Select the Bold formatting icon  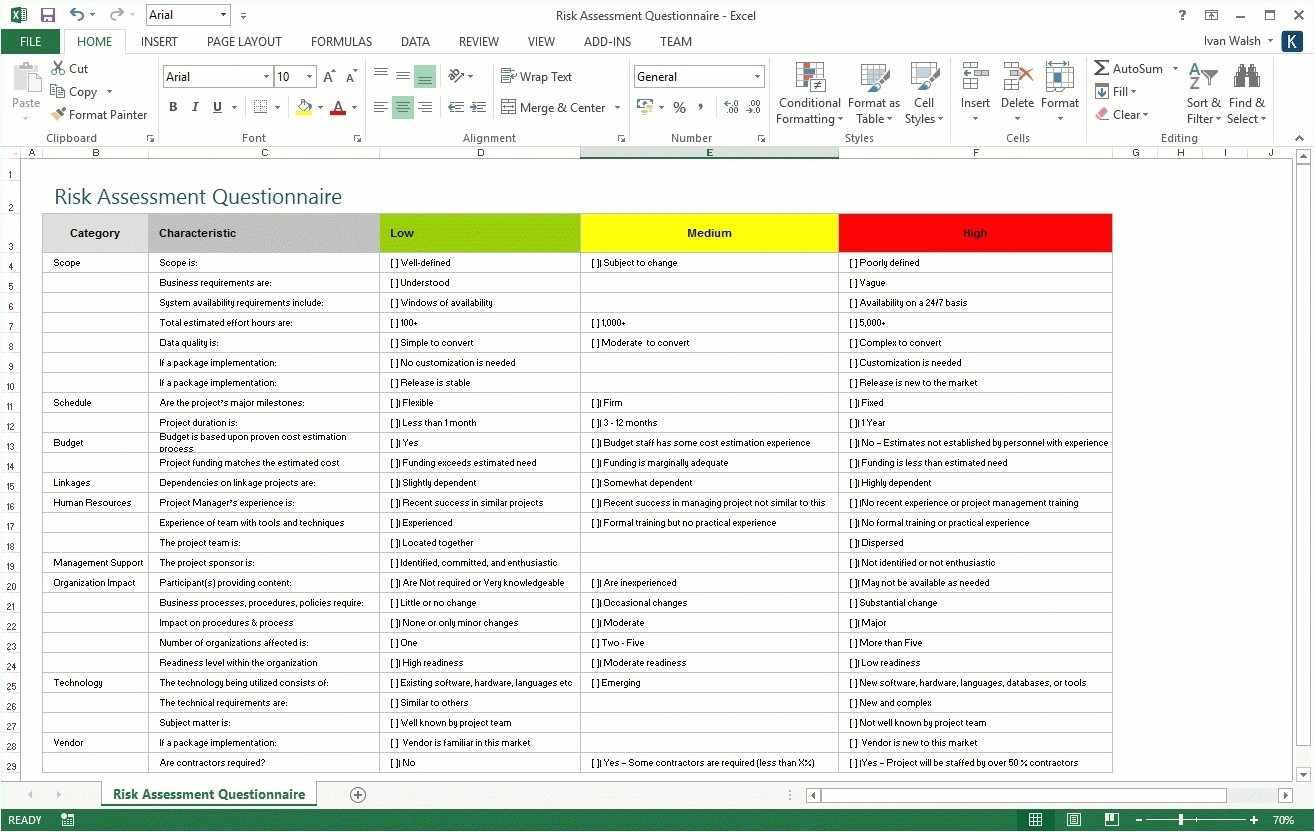(x=172, y=107)
